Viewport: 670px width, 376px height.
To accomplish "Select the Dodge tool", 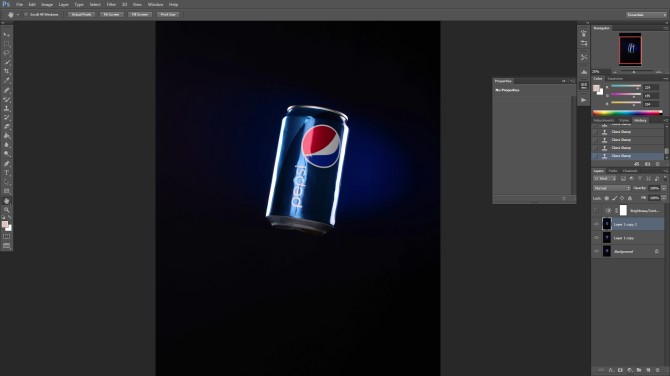I will (6, 154).
